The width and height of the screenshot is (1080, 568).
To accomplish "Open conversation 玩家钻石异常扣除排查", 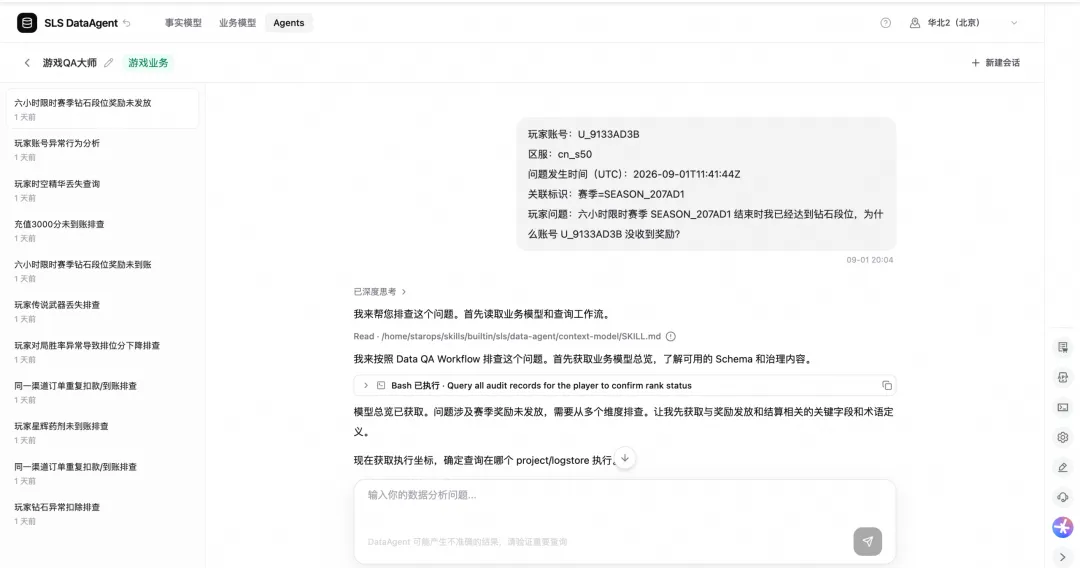I will (x=103, y=514).
